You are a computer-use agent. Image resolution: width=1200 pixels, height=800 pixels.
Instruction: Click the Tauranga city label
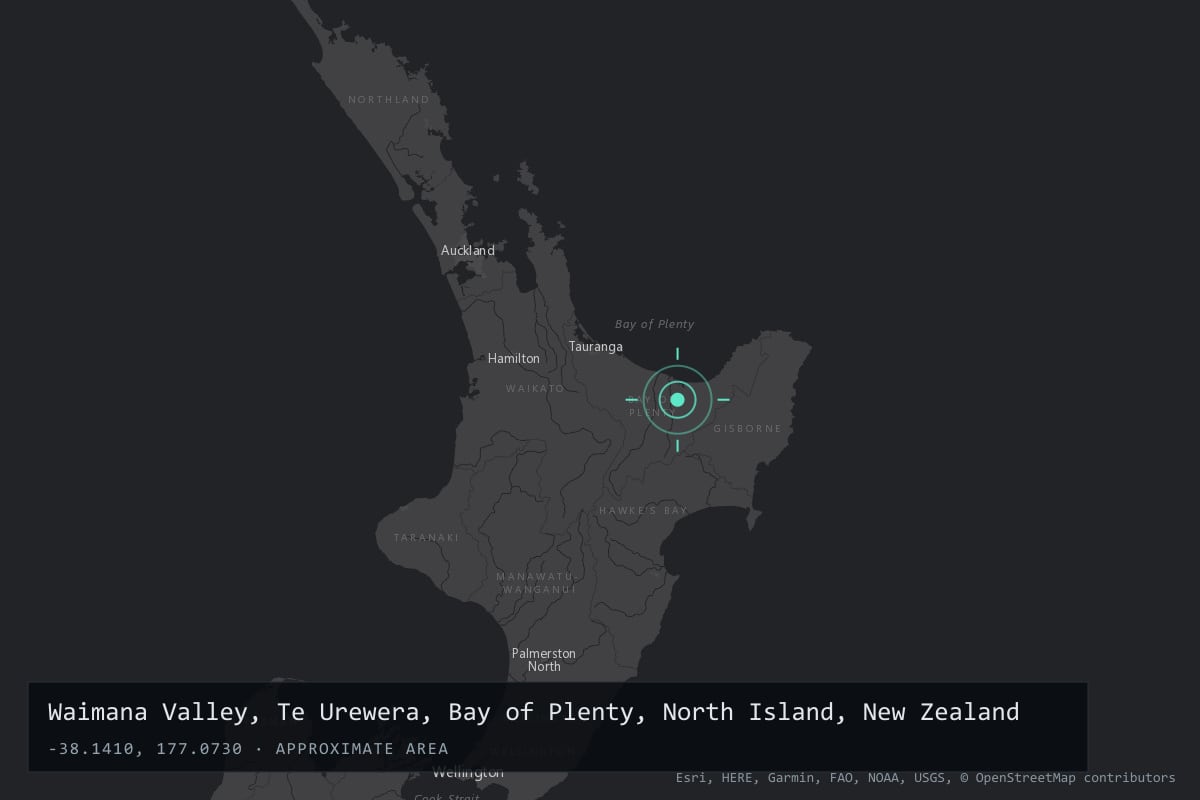point(596,346)
